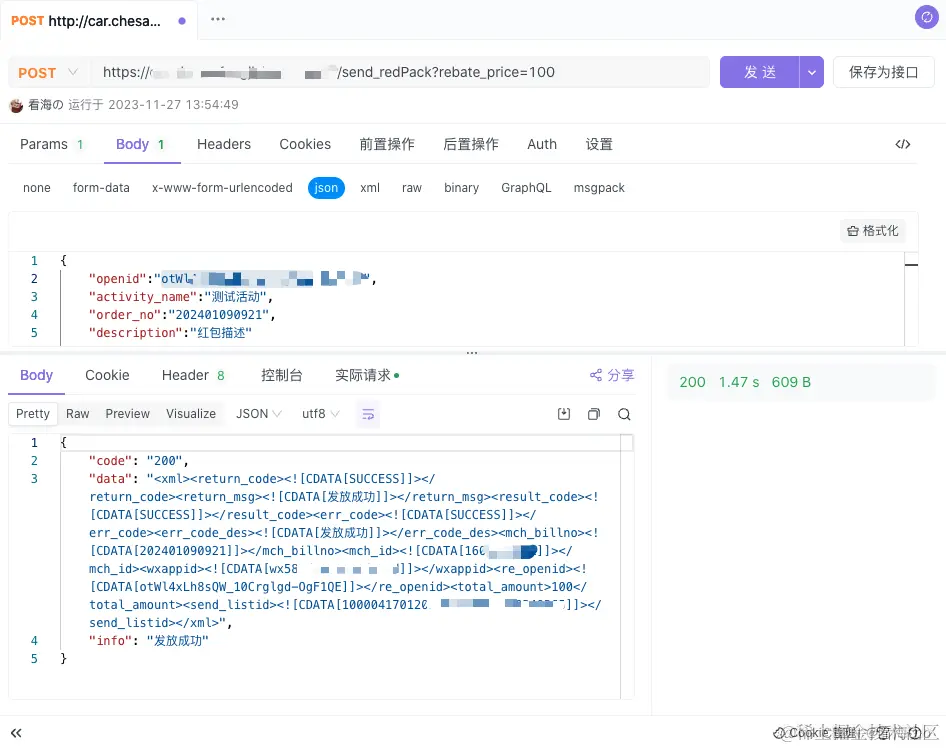
Task: Click "info" line in response body
Action: click(148, 641)
